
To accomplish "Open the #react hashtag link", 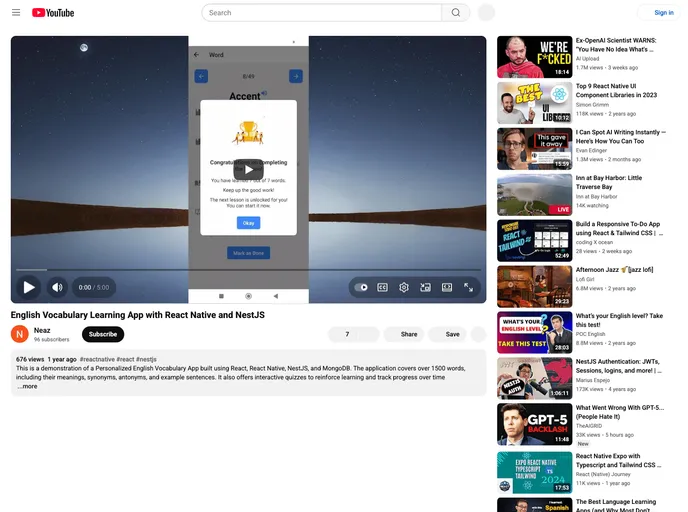I will pyautogui.click(x=125, y=359).
